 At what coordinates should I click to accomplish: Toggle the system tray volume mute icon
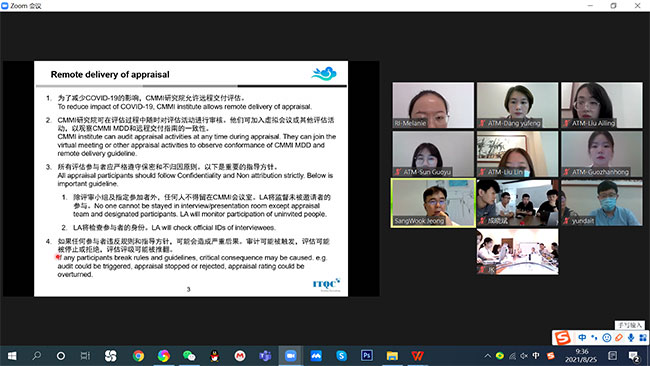pyautogui.click(x=524, y=356)
